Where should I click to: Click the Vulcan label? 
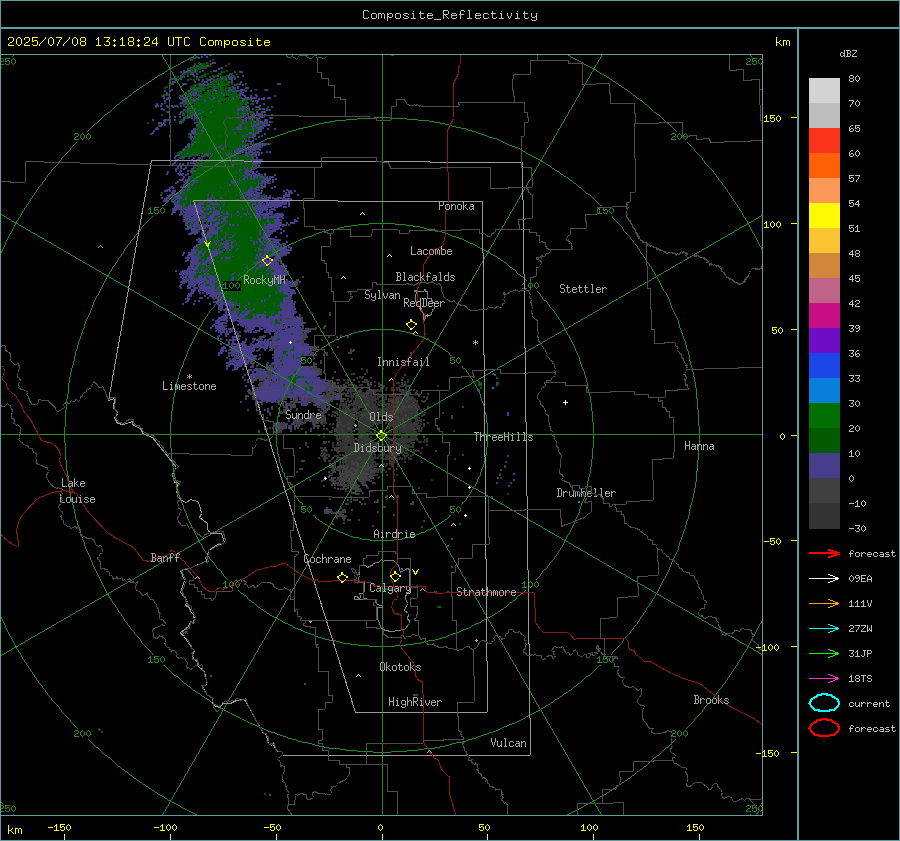[508, 743]
